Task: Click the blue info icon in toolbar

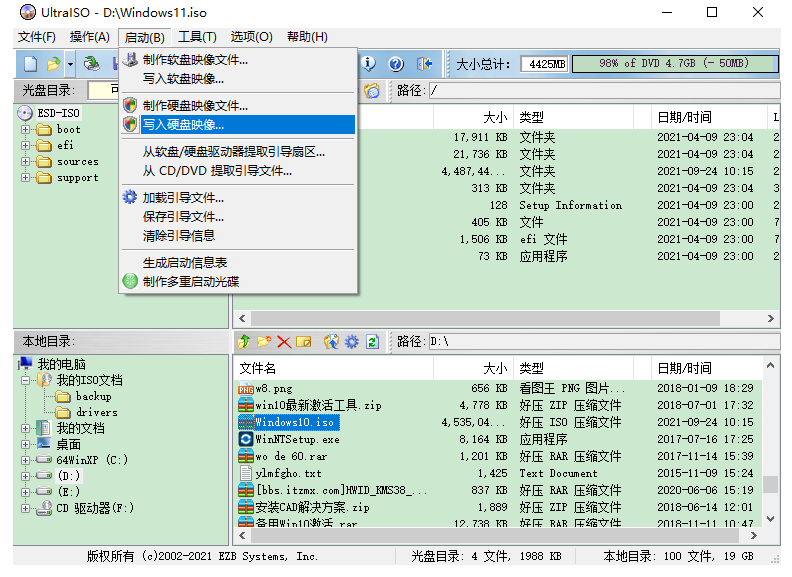Action: (x=369, y=64)
